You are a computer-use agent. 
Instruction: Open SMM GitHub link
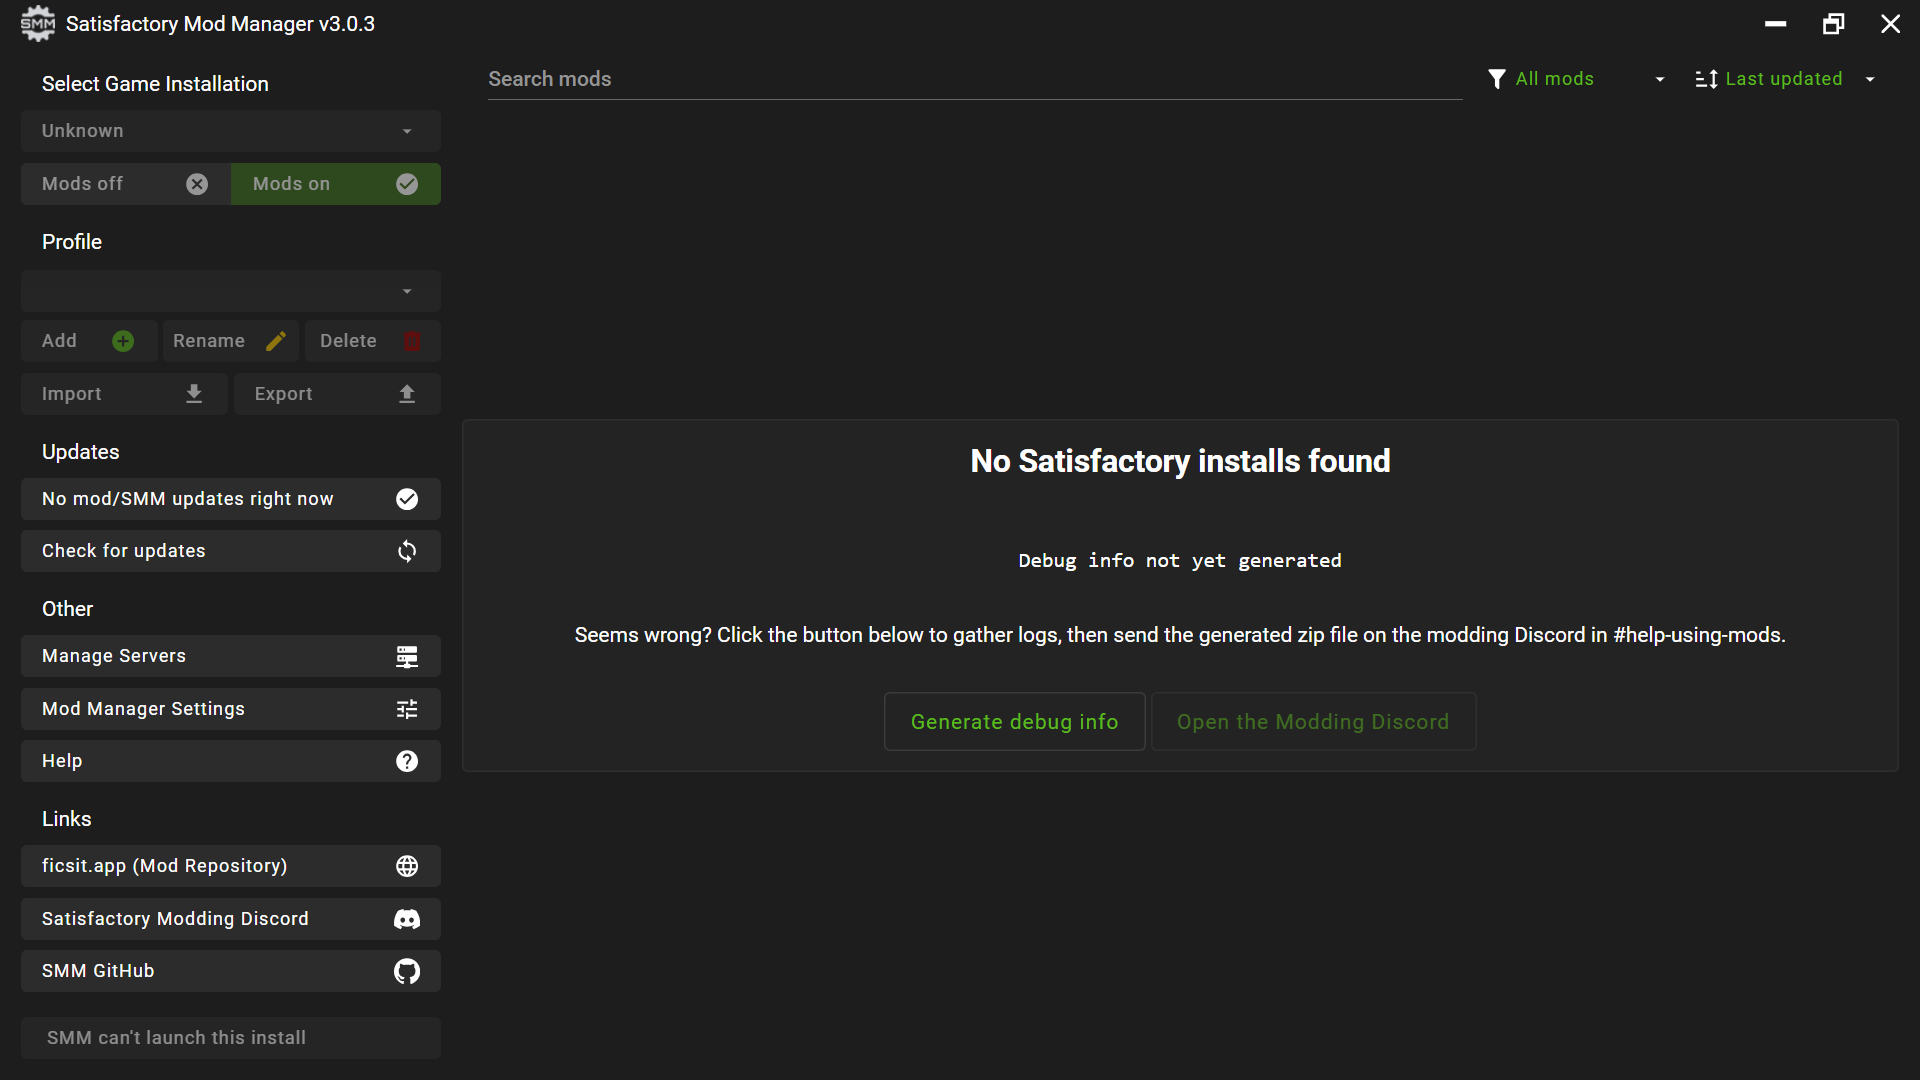point(231,971)
